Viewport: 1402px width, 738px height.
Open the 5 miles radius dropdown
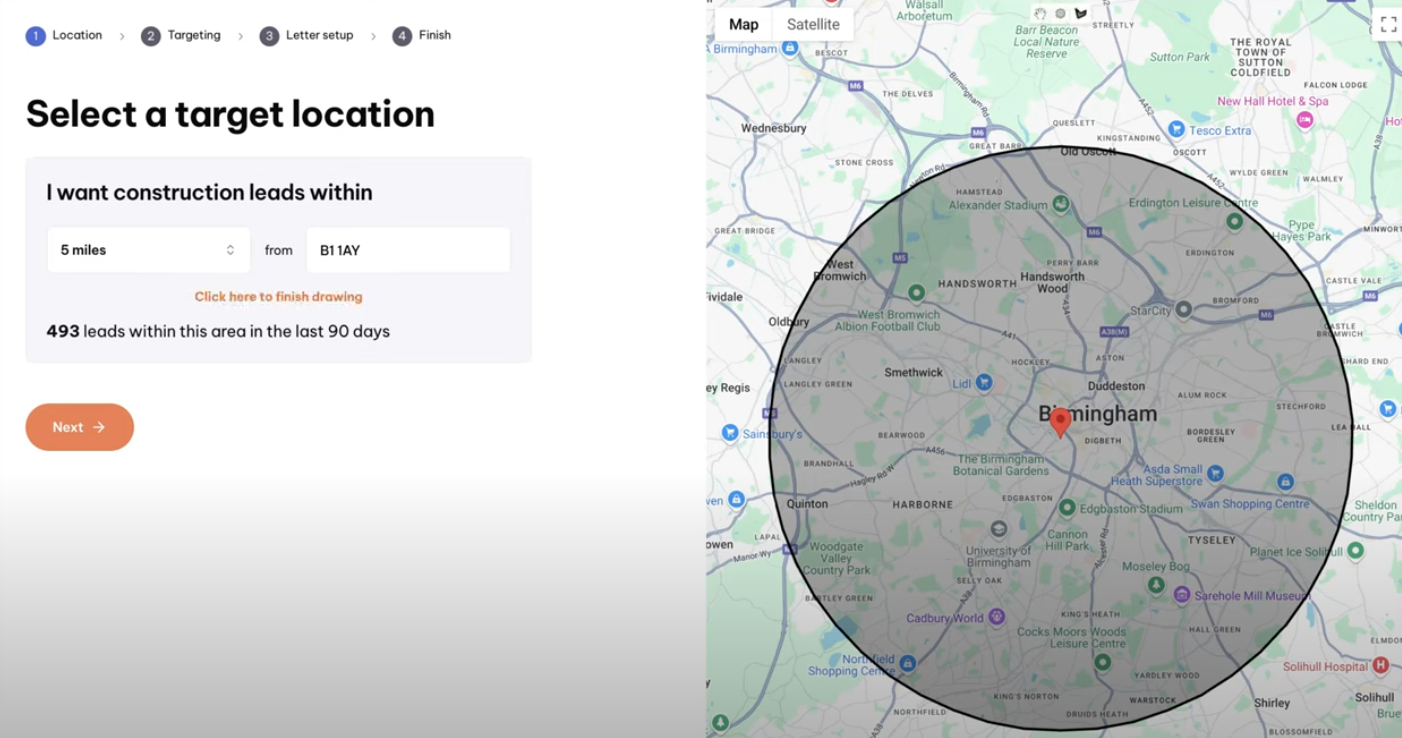pos(148,250)
